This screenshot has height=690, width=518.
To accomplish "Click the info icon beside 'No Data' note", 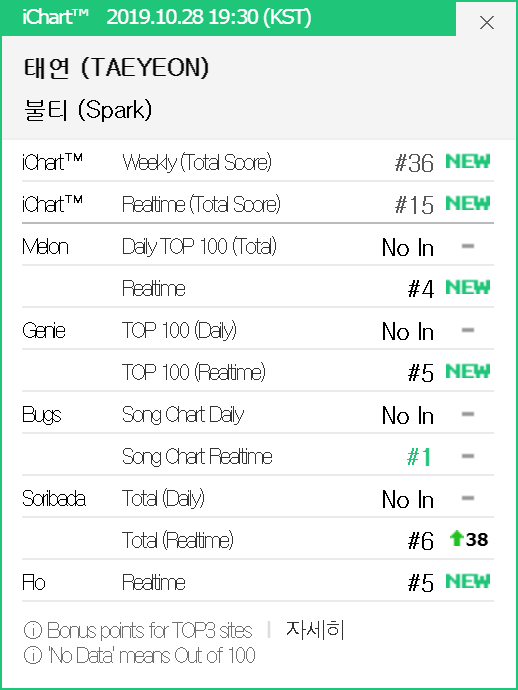I will coord(33,655).
